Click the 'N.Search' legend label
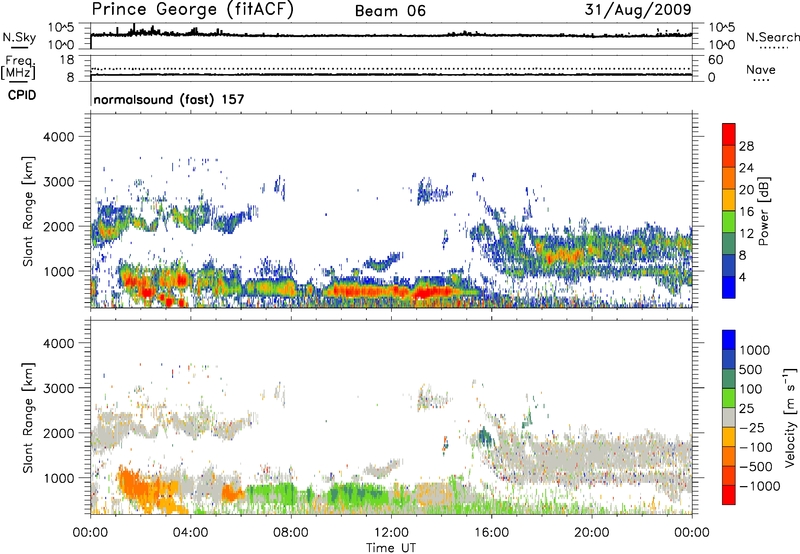This screenshot has height=554, width=800. pos(772,37)
